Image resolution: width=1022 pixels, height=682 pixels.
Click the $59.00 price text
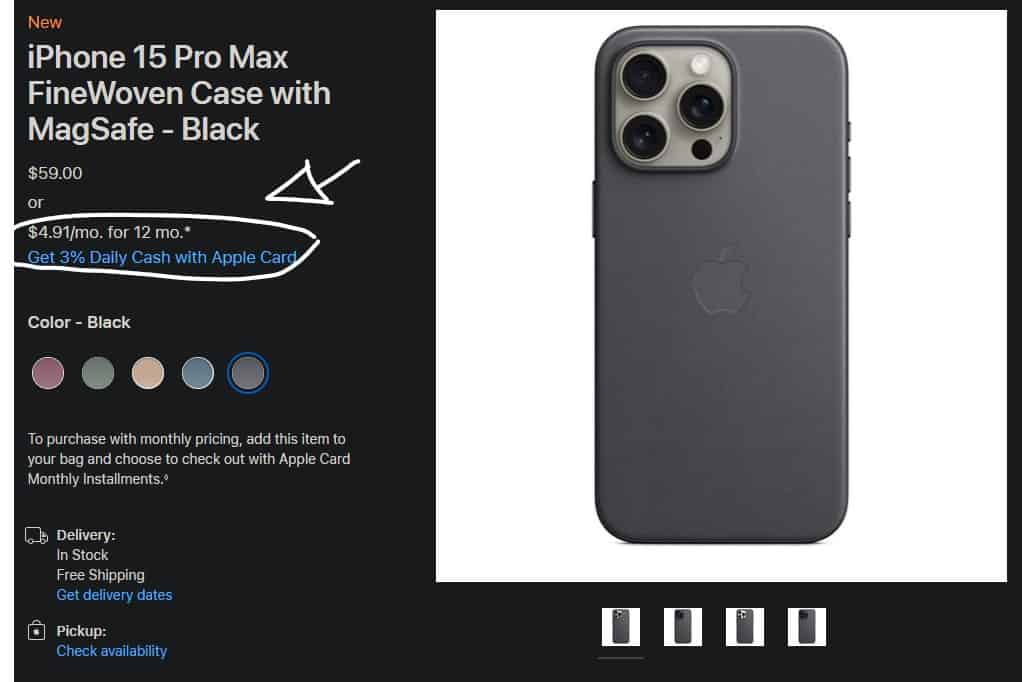pyautogui.click(x=55, y=173)
